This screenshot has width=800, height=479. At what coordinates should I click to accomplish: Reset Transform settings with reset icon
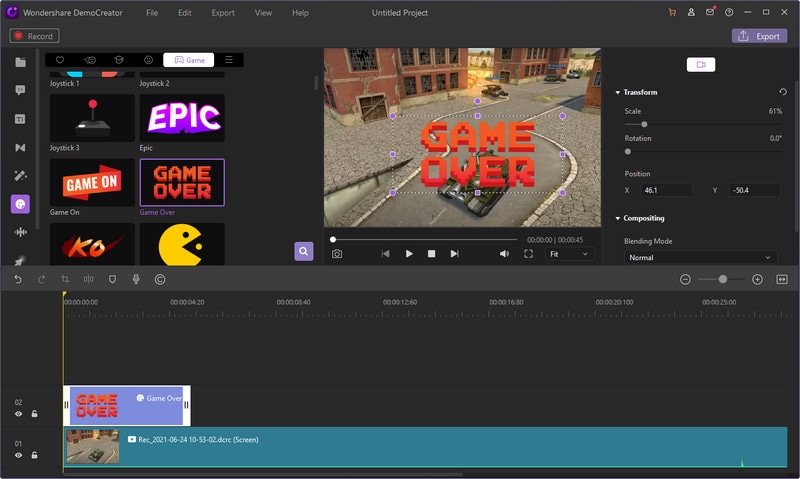(783, 92)
